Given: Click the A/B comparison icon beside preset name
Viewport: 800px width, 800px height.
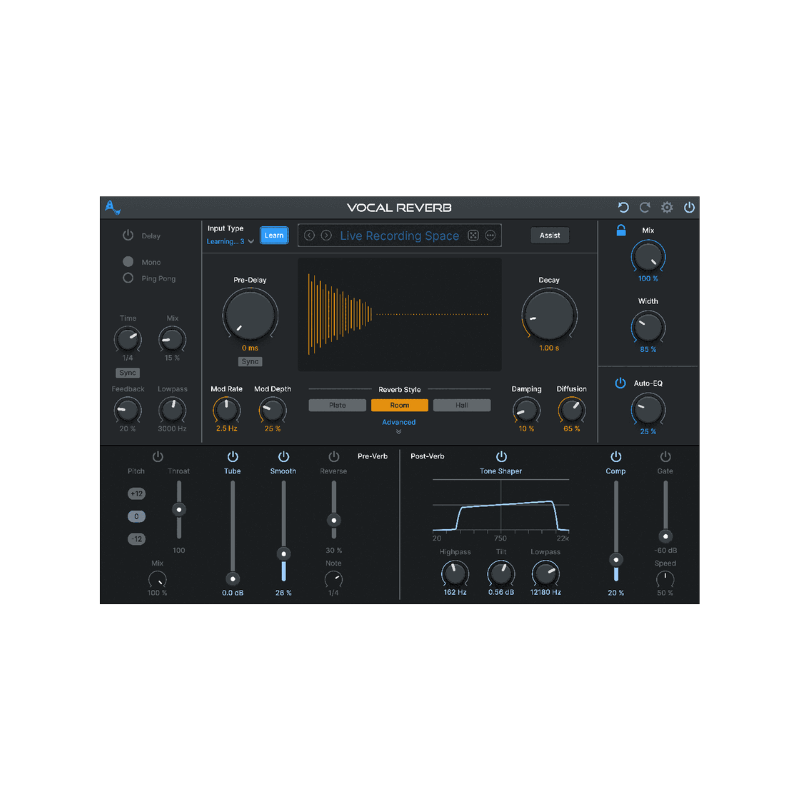Looking at the screenshot, I should tap(473, 236).
